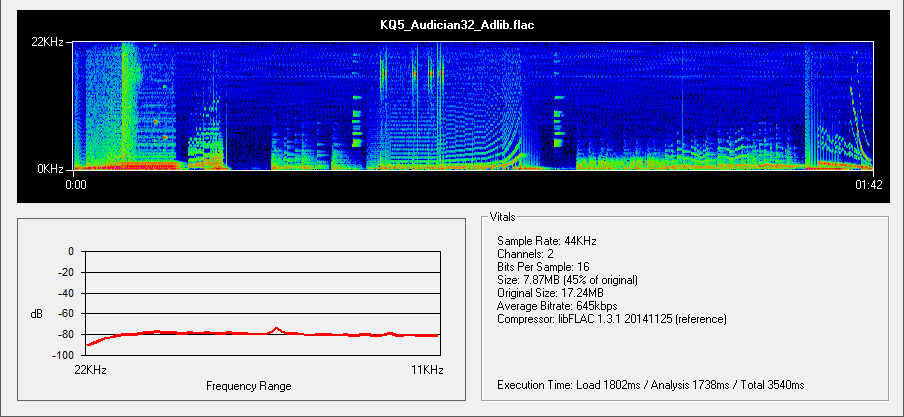The height and width of the screenshot is (417, 904).
Task: Click the spectrogram display area
Action: [x=473, y=106]
